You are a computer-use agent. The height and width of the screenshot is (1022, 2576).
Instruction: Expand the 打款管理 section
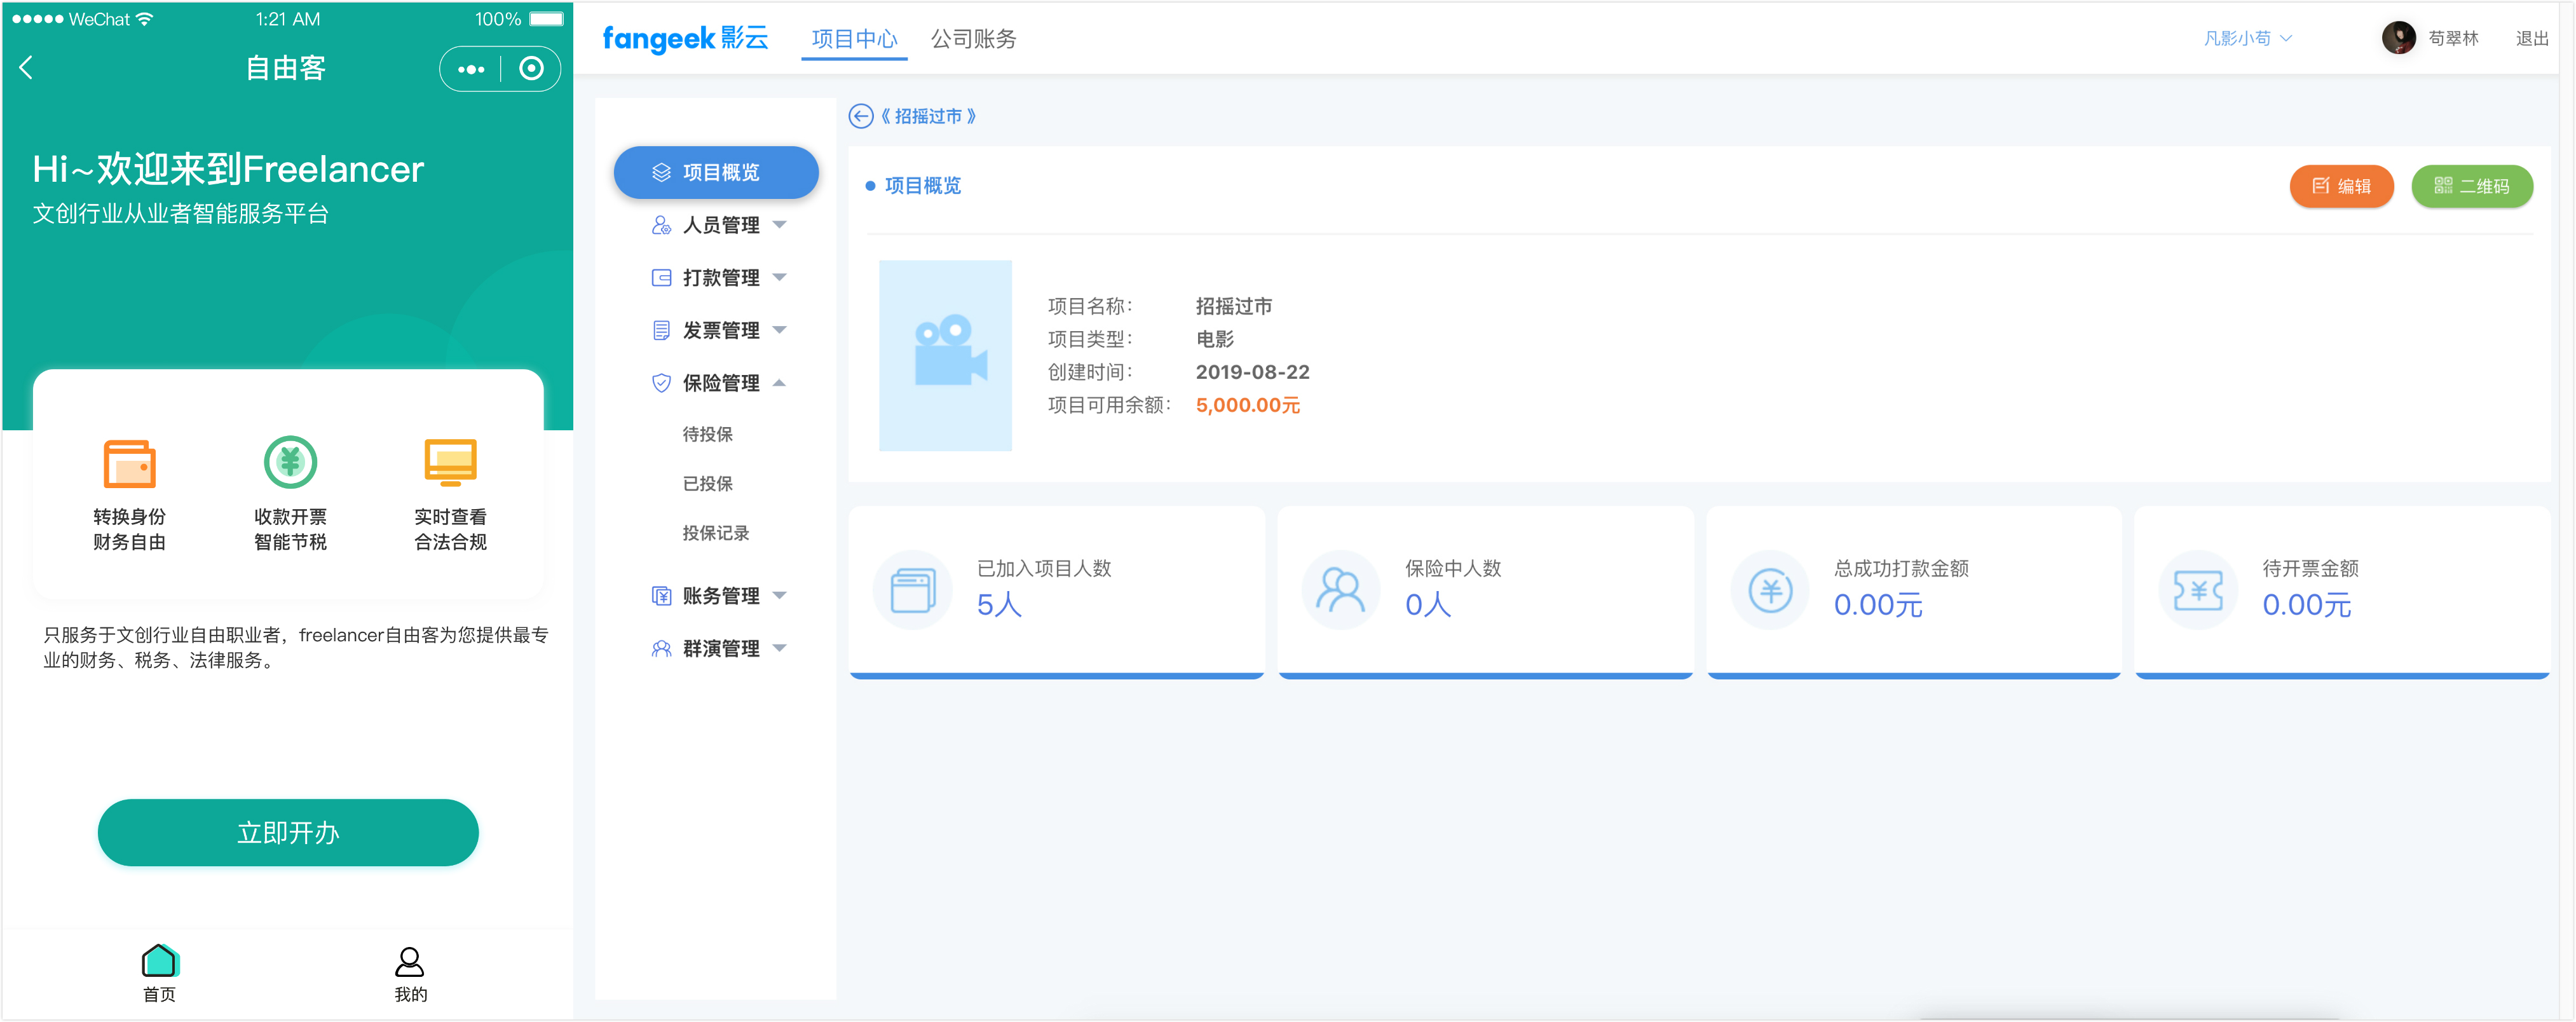(x=720, y=278)
